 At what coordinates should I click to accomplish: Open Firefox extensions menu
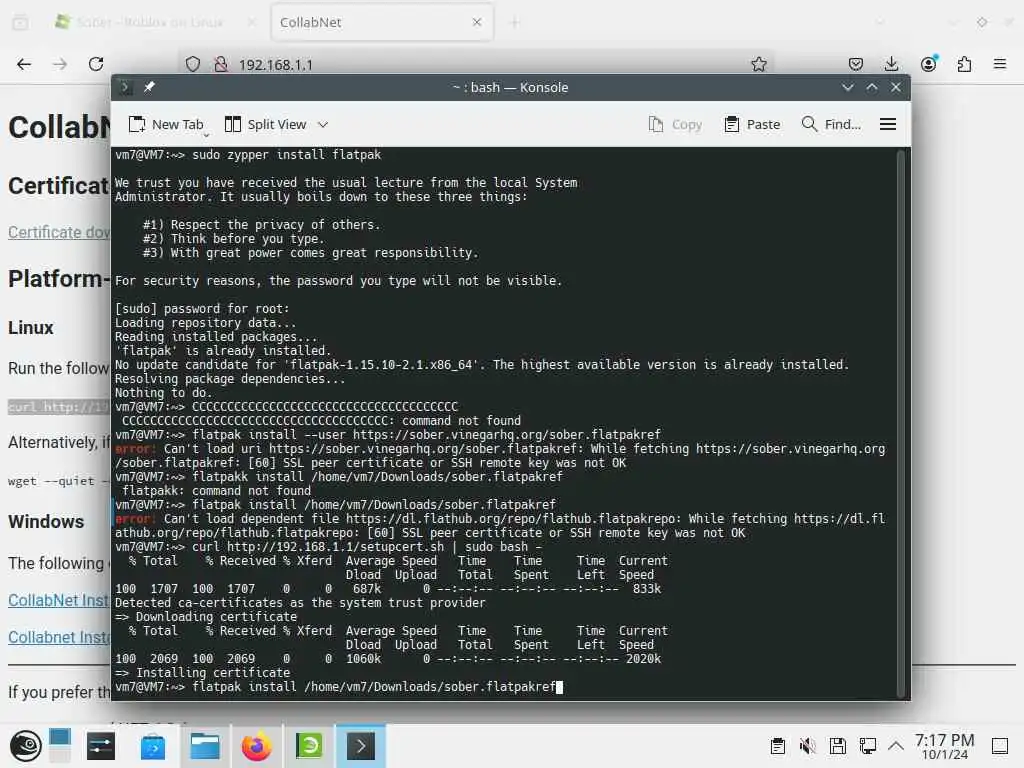pyautogui.click(x=964, y=64)
